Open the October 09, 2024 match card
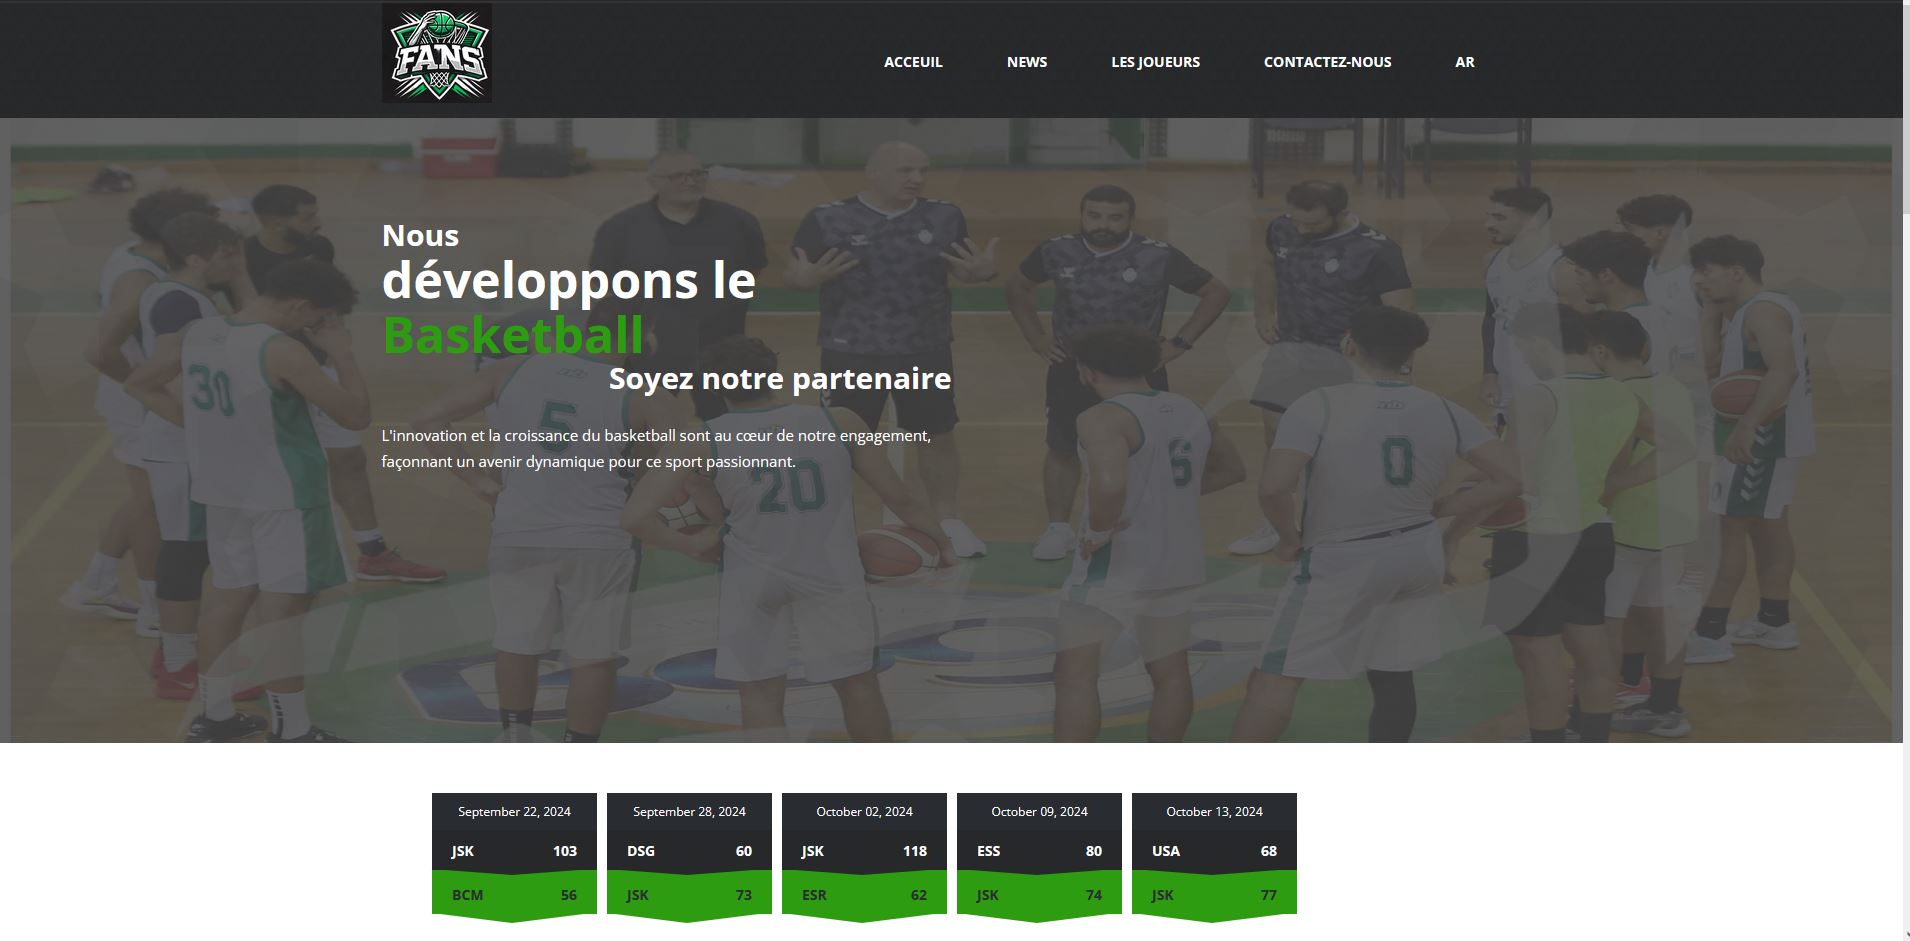The width and height of the screenshot is (1910, 941). pyautogui.click(x=1039, y=857)
